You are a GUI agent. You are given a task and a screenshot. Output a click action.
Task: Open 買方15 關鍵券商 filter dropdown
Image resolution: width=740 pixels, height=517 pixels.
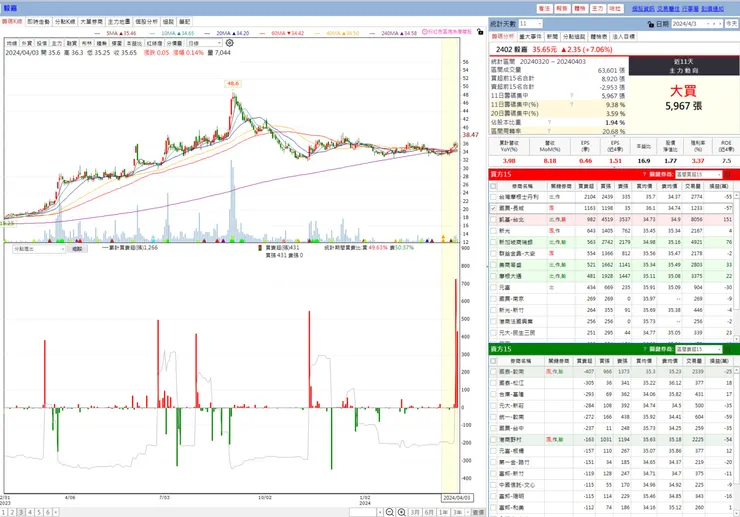coord(698,174)
